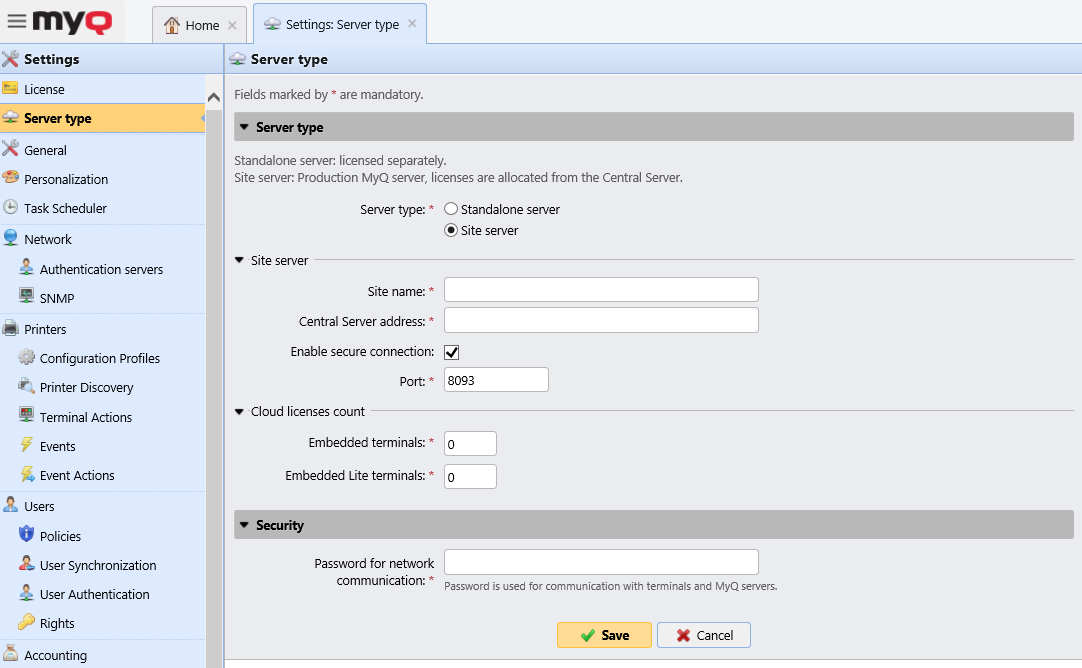1082x668 pixels.
Task: Uncheck Enable secure connection
Action: pos(450,351)
